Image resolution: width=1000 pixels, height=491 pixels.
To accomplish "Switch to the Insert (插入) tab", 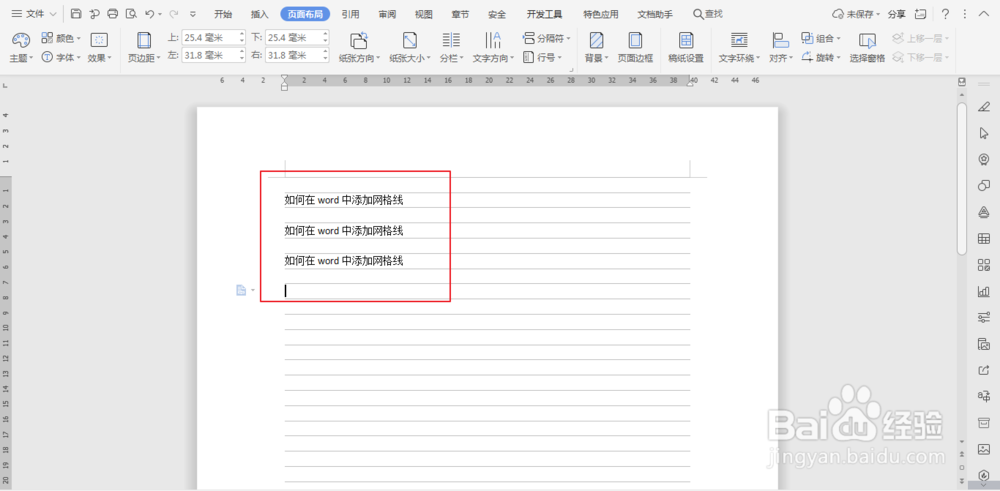I will coord(260,14).
